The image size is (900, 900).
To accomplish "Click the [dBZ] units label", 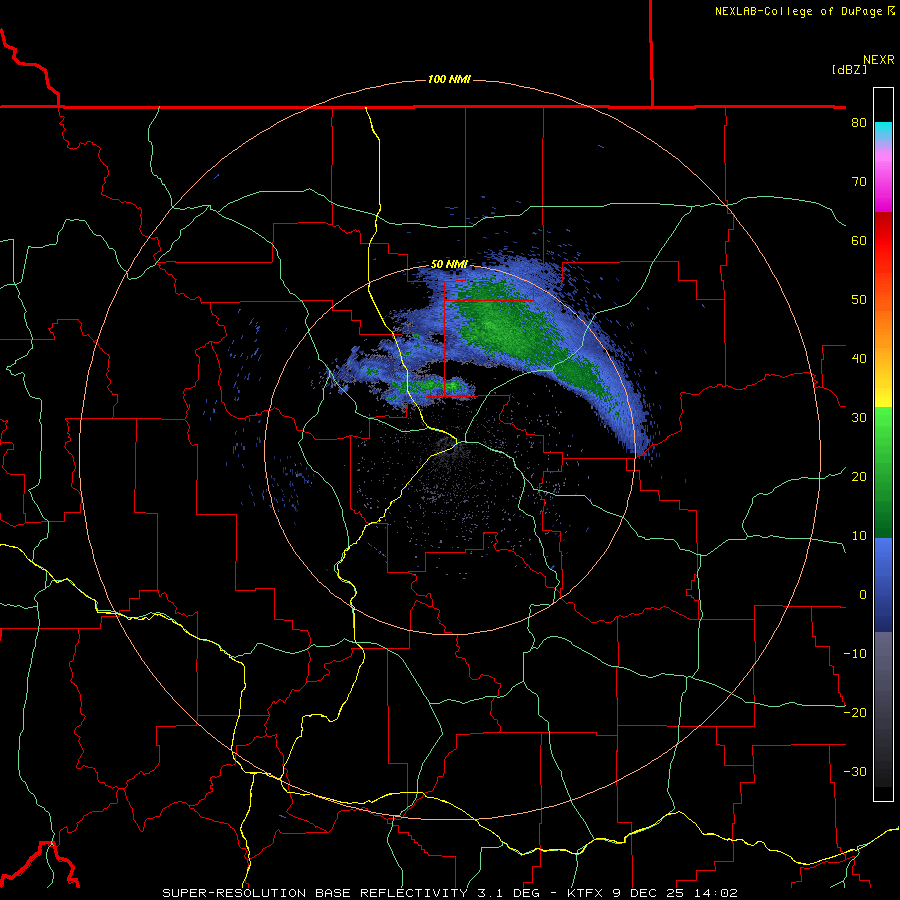I will [849, 69].
